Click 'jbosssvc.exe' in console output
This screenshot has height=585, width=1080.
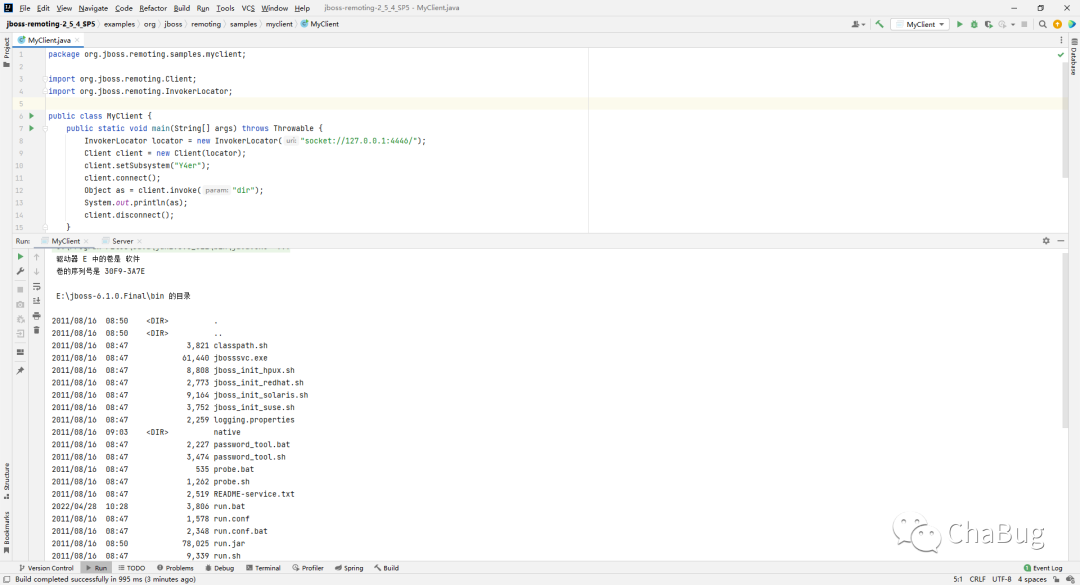point(240,358)
